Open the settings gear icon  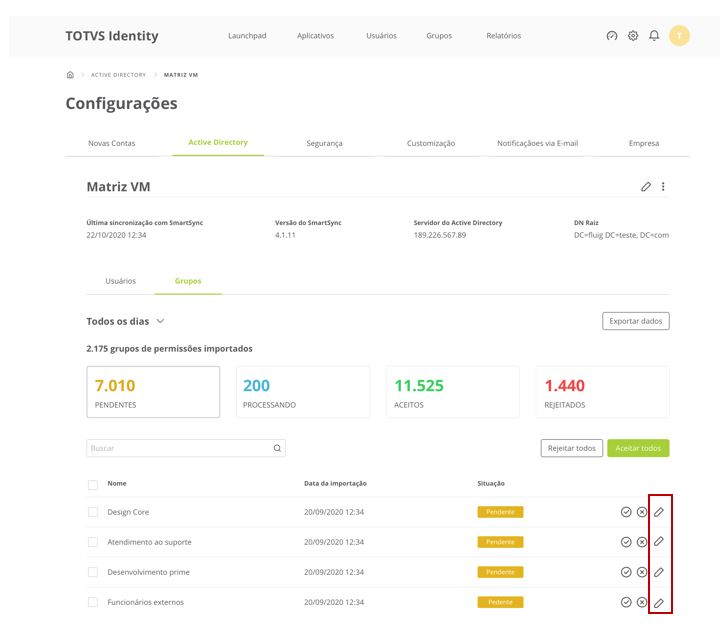pos(633,36)
